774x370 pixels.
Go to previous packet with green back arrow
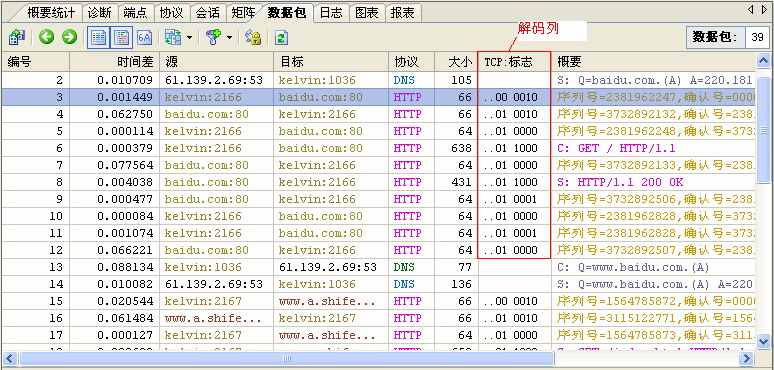click(x=46, y=37)
